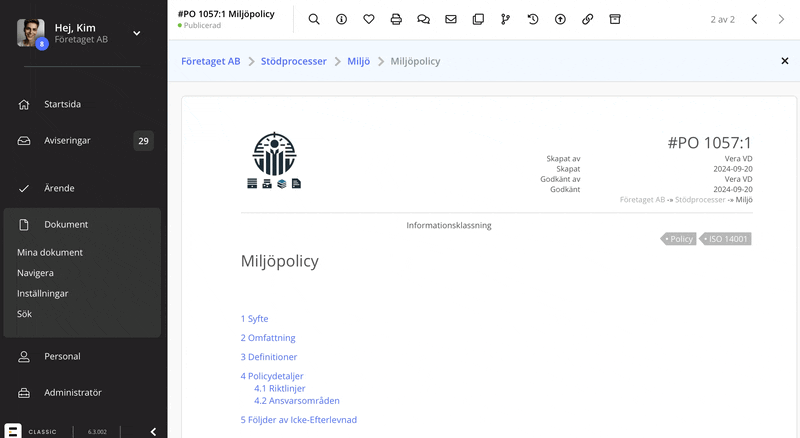Open version history clock icon
Image resolution: width=800 pixels, height=438 pixels.
533,19
